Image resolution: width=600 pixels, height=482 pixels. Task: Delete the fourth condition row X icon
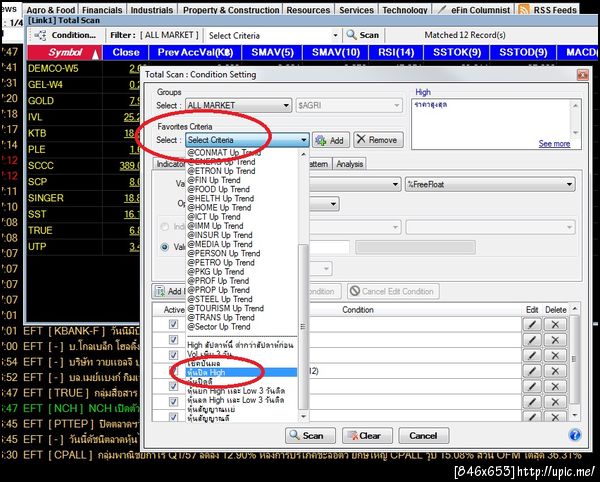pyautogui.click(x=555, y=371)
